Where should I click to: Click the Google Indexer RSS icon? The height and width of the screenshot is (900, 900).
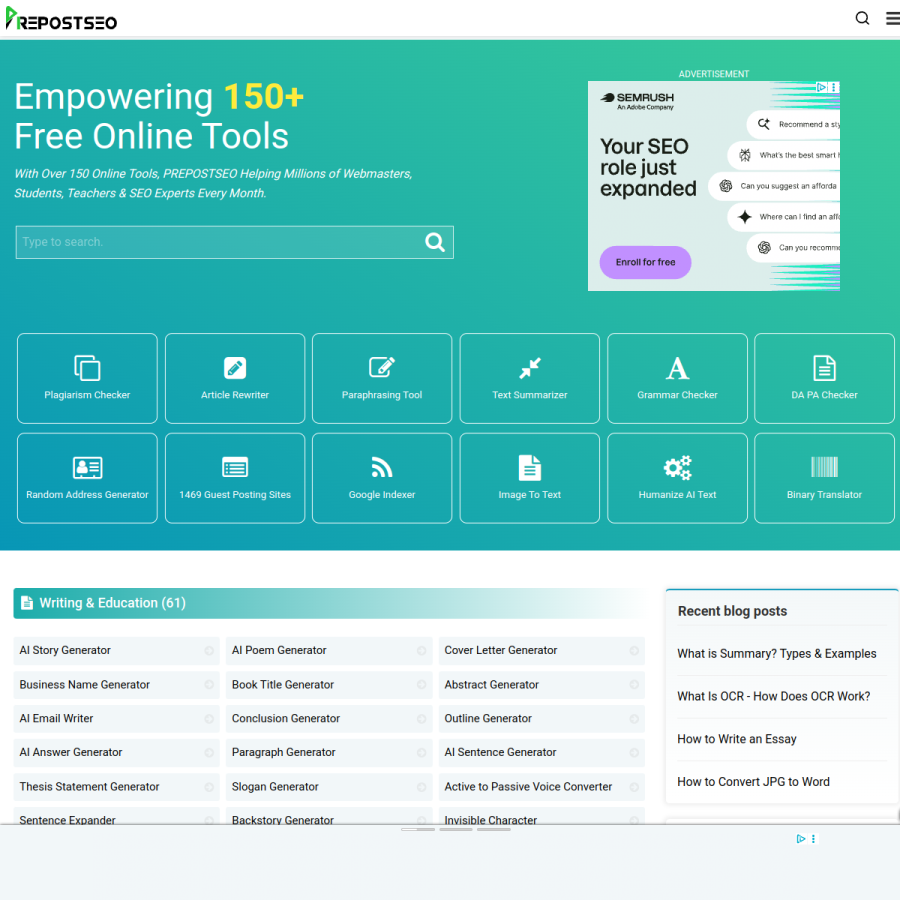382,467
